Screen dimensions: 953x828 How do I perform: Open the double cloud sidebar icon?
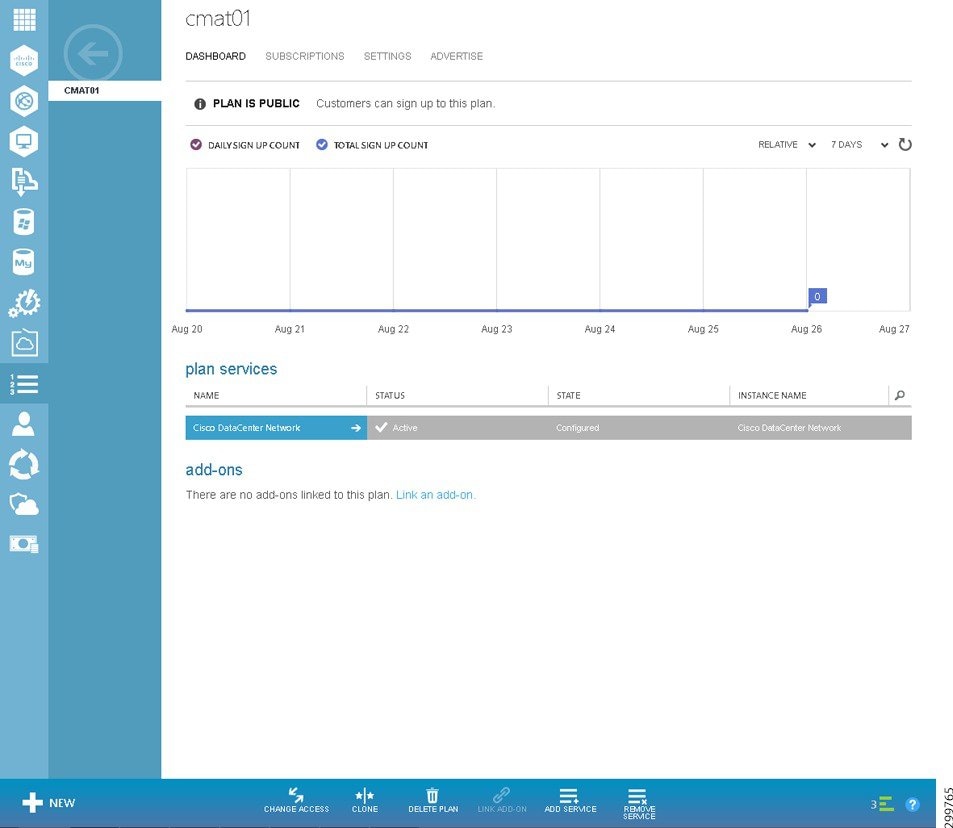coord(24,505)
